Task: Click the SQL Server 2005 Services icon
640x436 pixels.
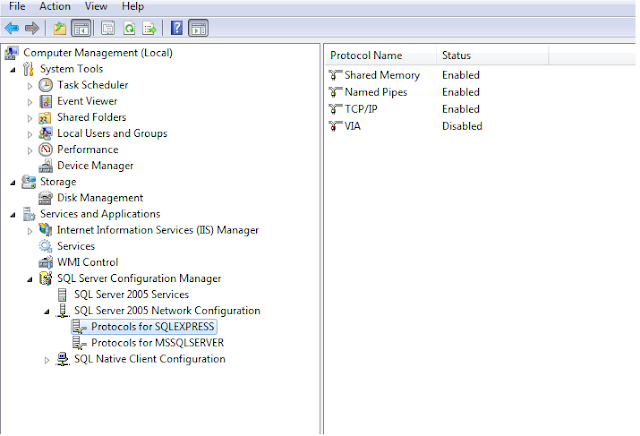Action: point(62,295)
